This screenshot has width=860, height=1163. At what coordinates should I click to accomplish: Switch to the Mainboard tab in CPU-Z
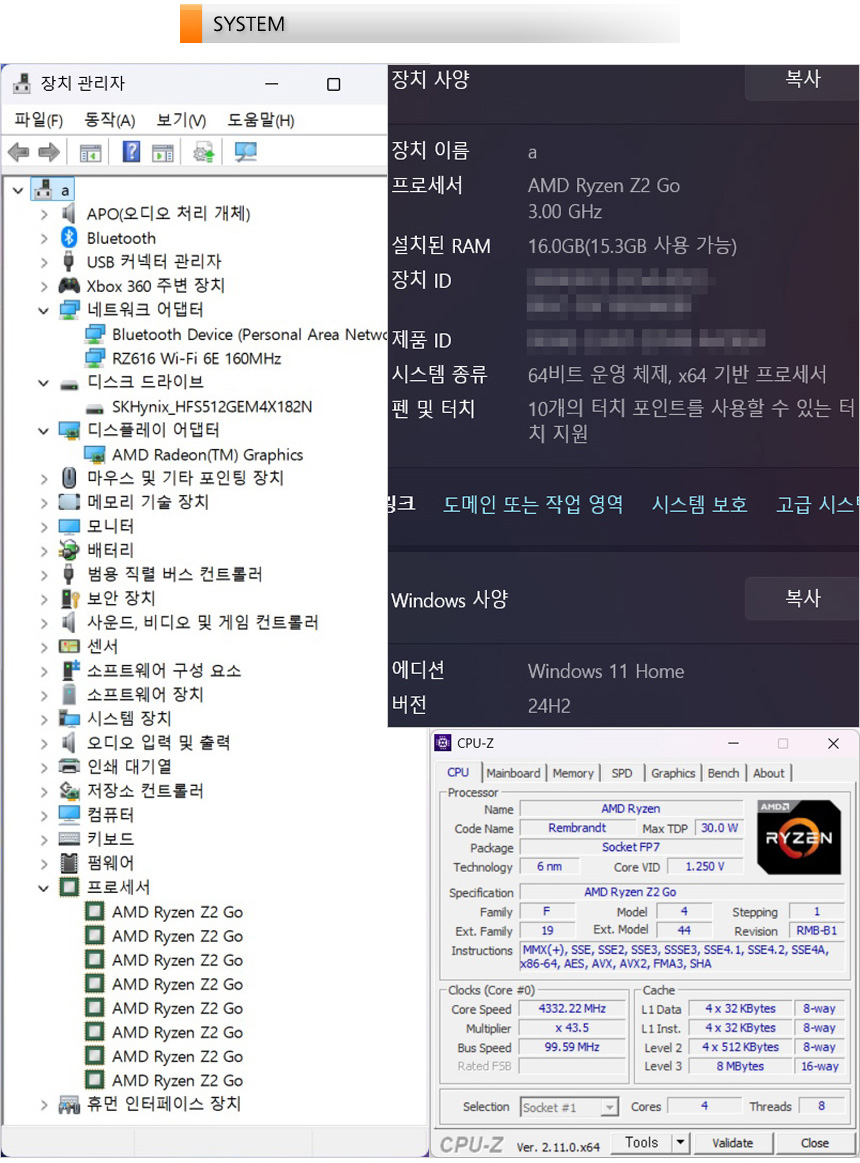513,773
